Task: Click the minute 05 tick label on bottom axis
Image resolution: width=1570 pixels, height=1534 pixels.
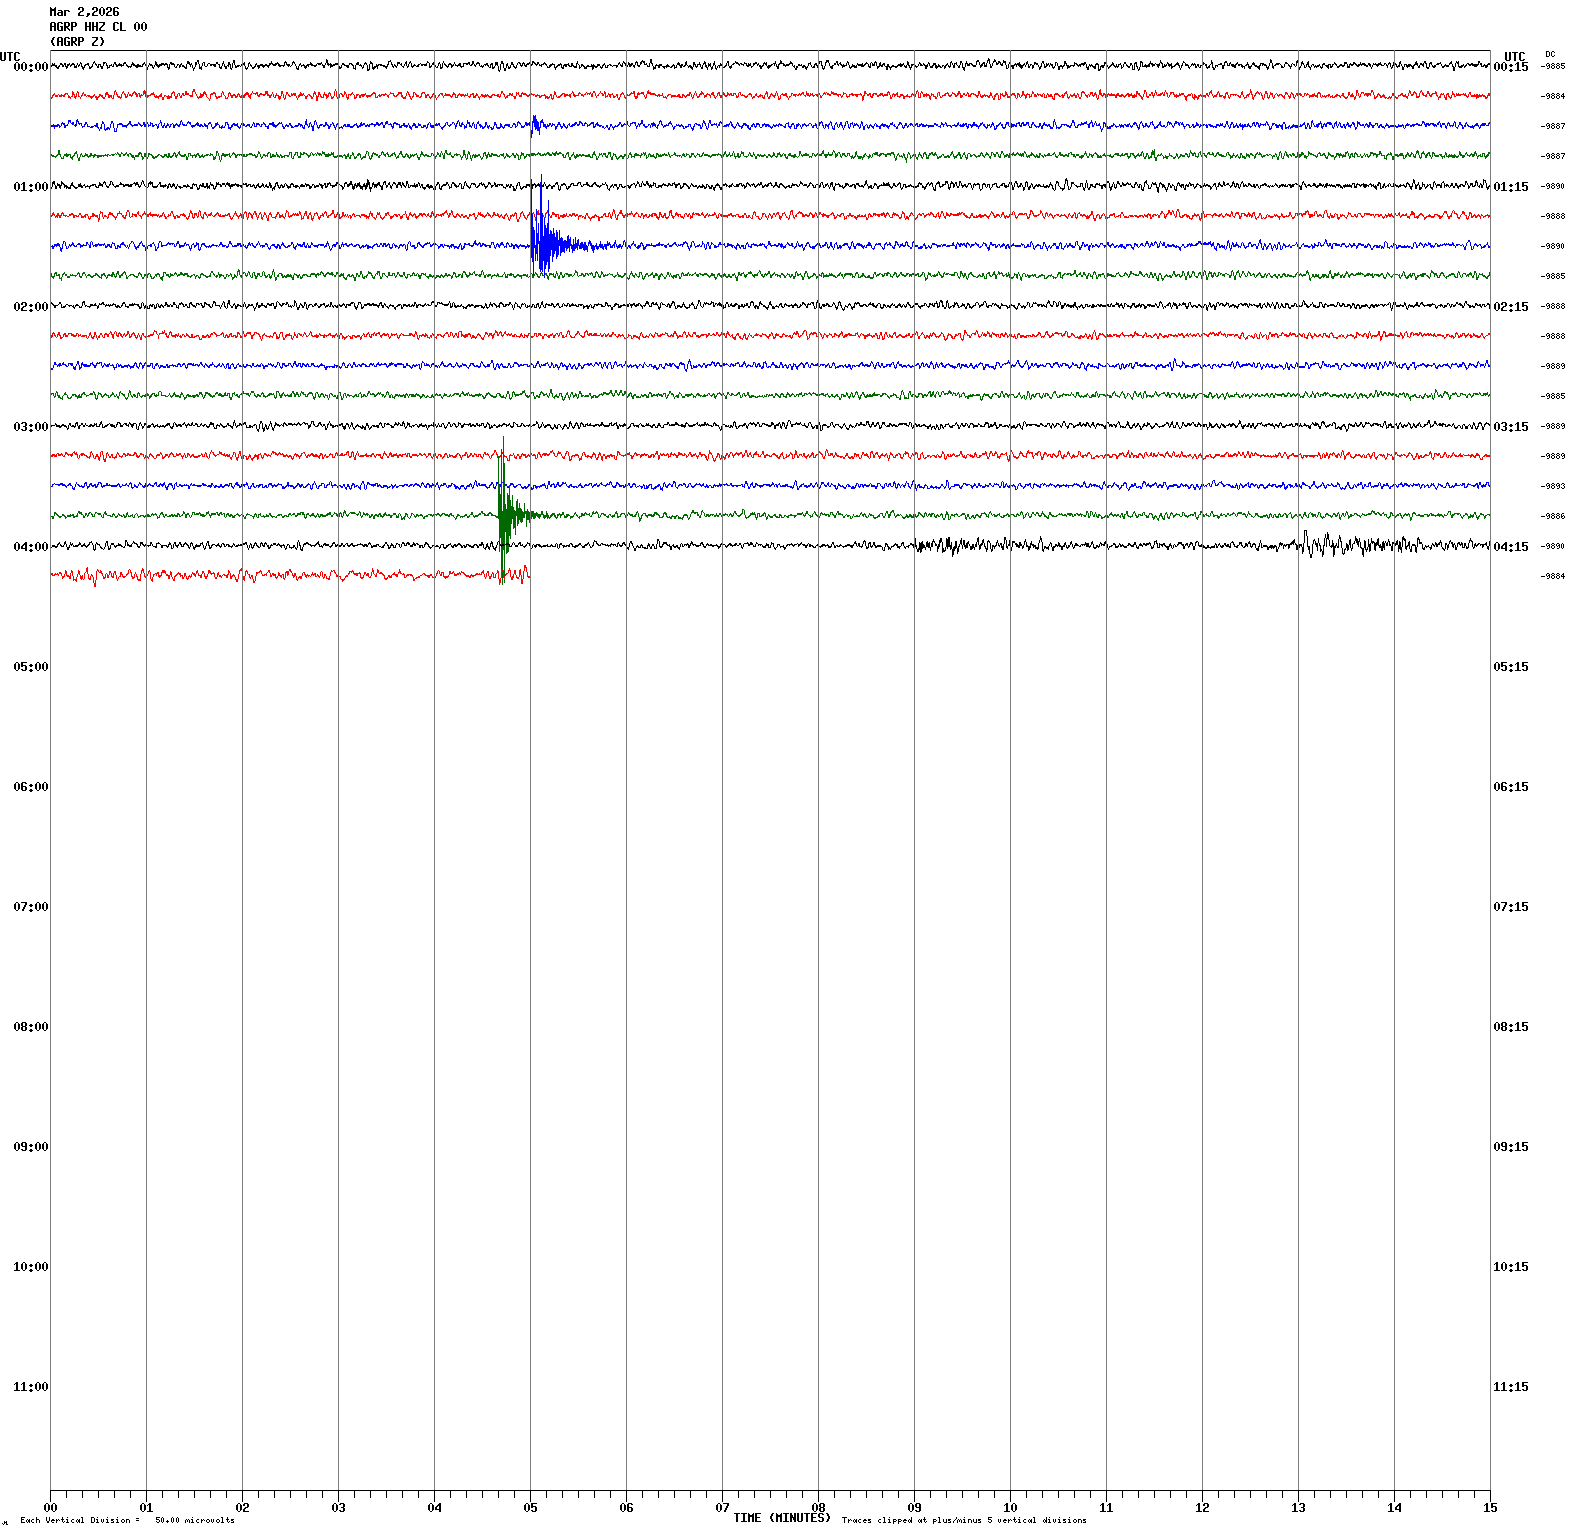Action: click(x=530, y=1508)
